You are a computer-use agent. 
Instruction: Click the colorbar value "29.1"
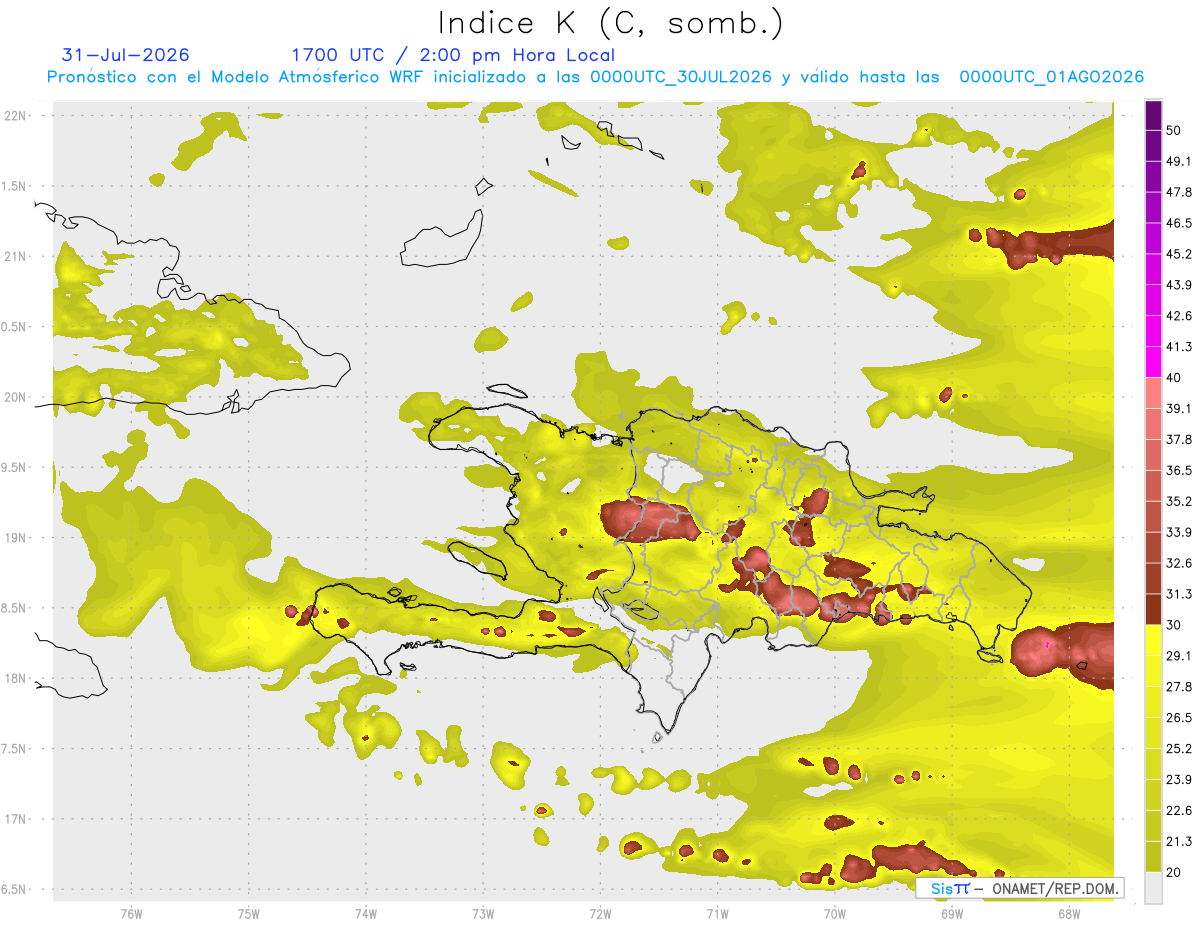(x=1180, y=656)
